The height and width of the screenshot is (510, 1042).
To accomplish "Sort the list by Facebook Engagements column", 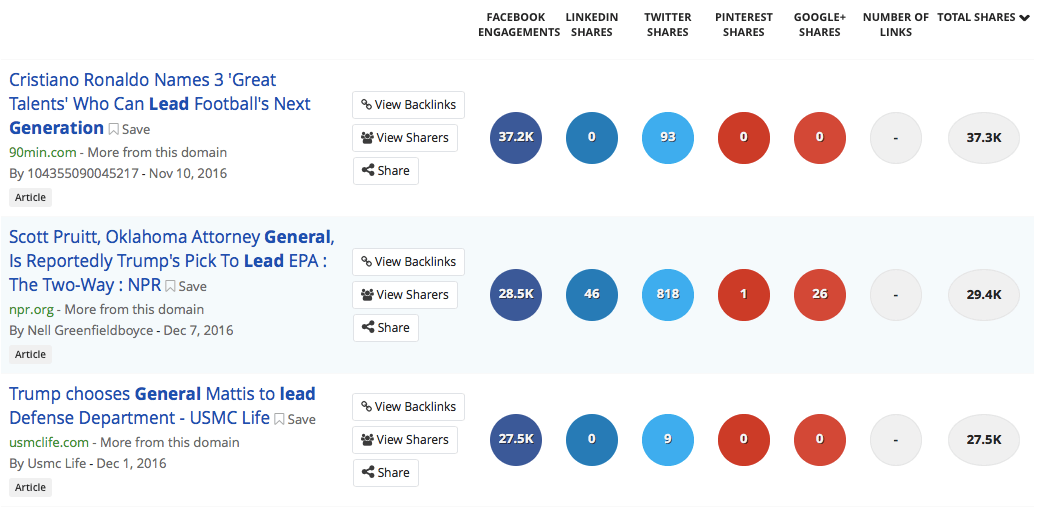I will 519,25.
